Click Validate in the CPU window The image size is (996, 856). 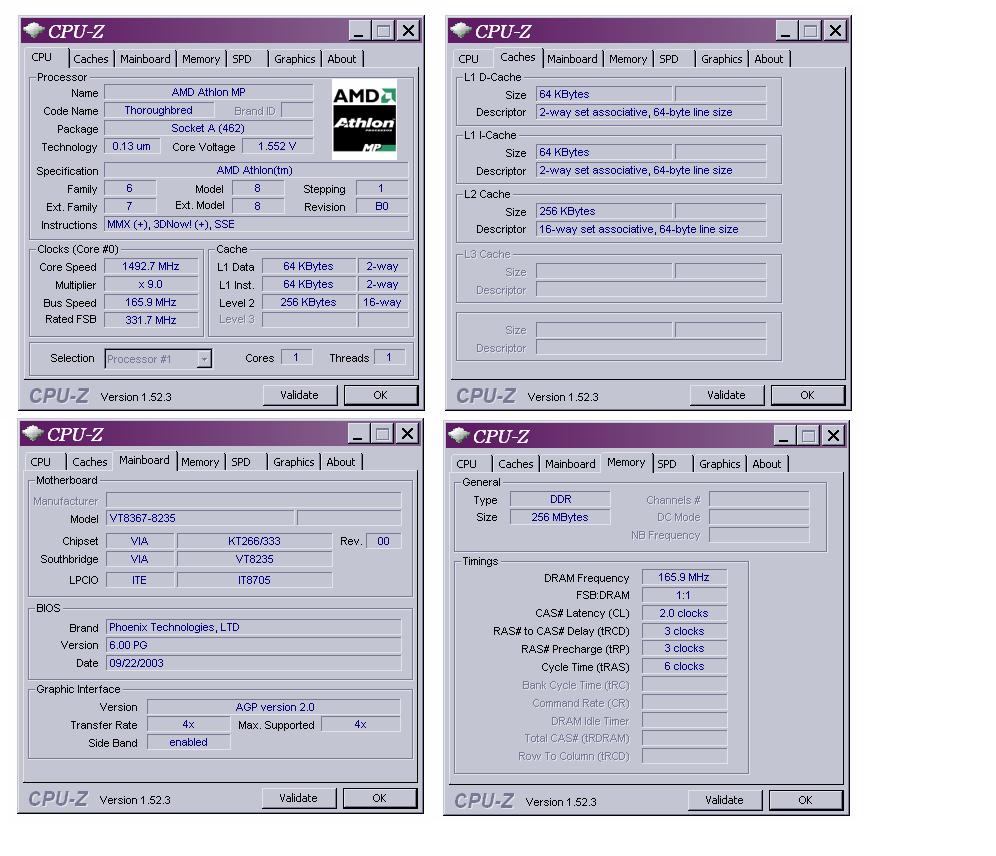pyautogui.click(x=300, y=395)
